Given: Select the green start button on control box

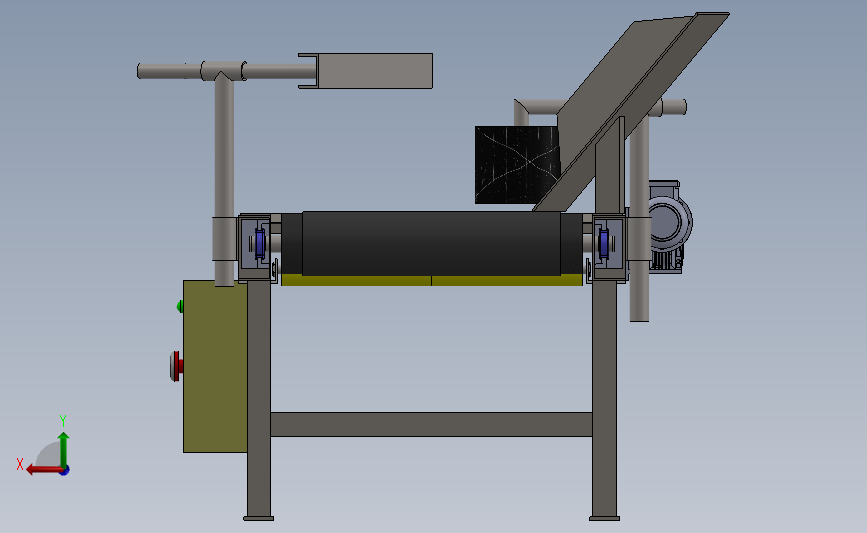Looking at the screenshot, I should pos(180,306).
